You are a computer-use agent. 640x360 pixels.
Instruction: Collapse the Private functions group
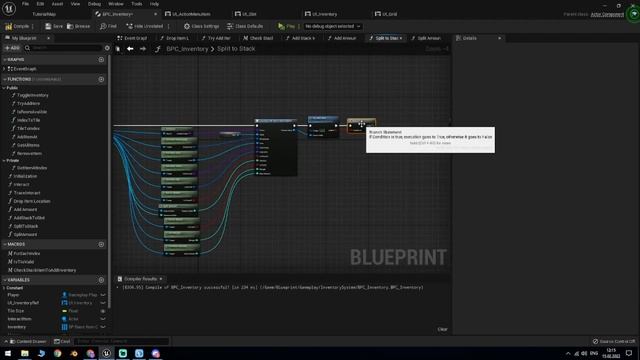(4, 160)
